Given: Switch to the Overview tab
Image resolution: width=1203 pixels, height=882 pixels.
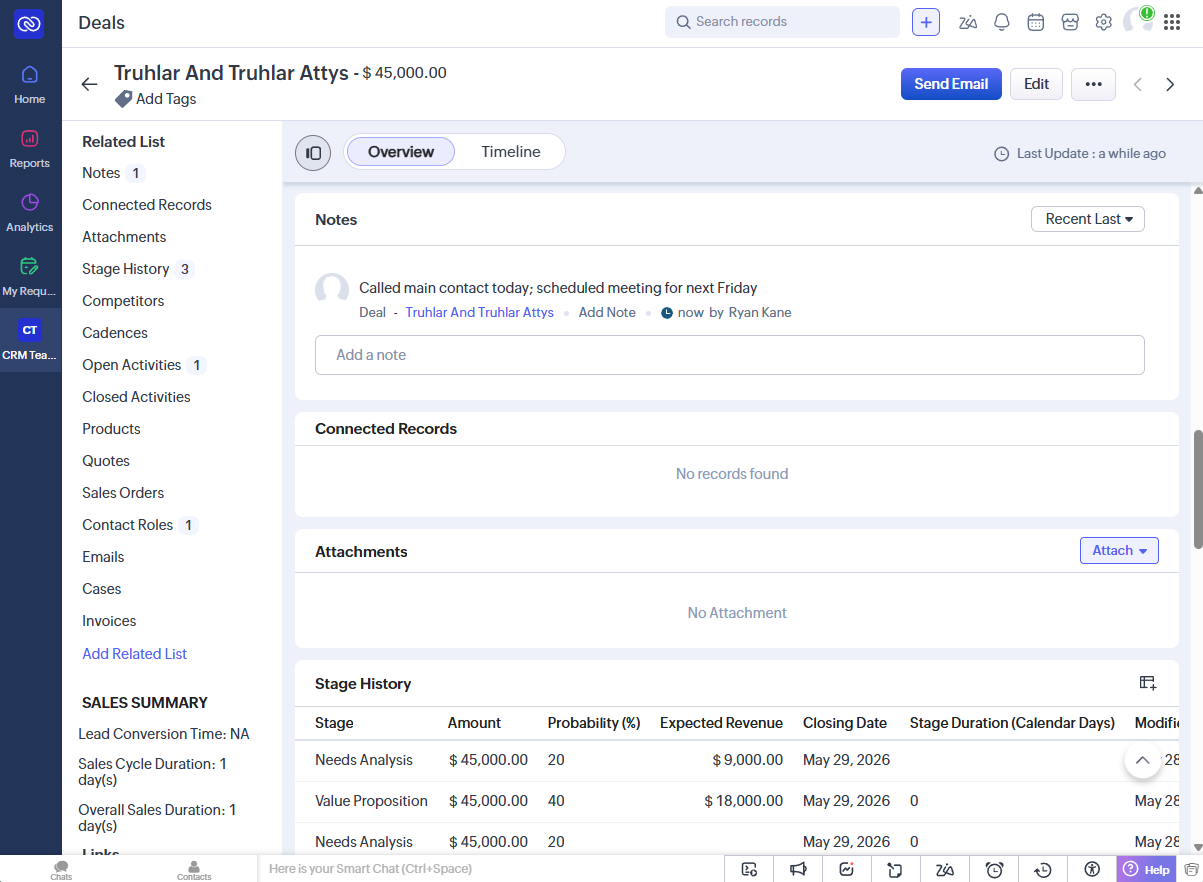Looking at the screenshot, I should [401, 152].
